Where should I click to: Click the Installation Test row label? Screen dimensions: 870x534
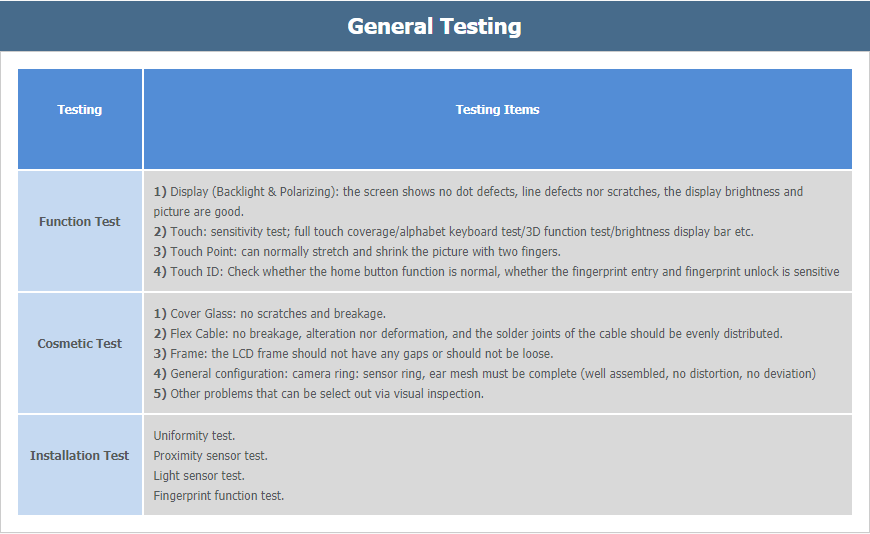[x=79, y=456]
